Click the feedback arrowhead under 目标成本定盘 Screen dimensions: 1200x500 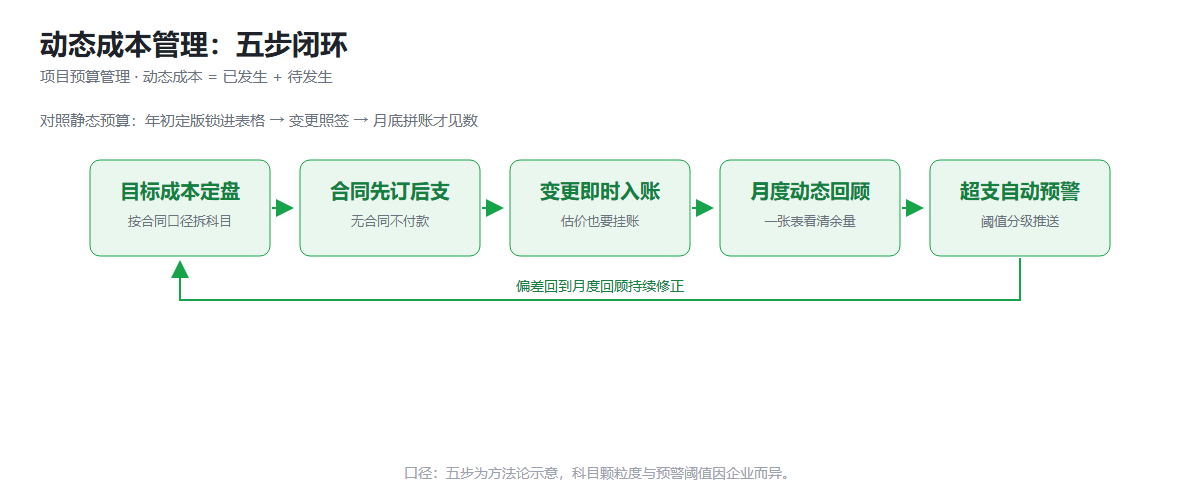[180, 269]
